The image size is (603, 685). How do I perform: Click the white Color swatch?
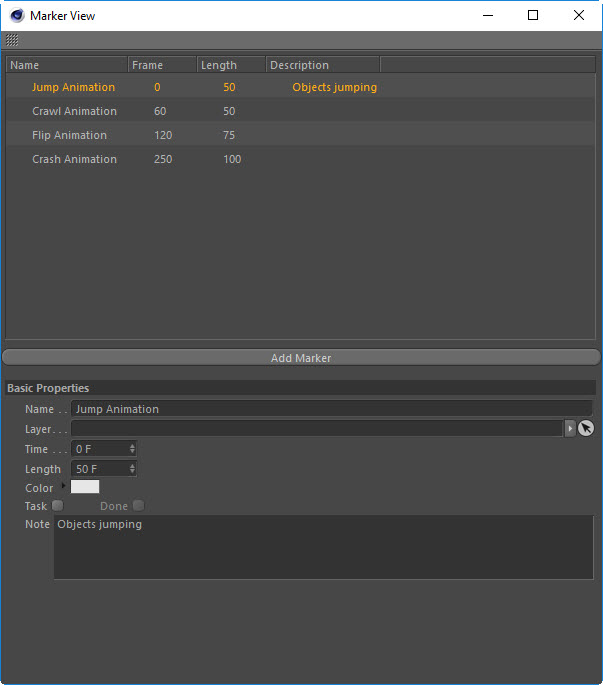(85, 487)
